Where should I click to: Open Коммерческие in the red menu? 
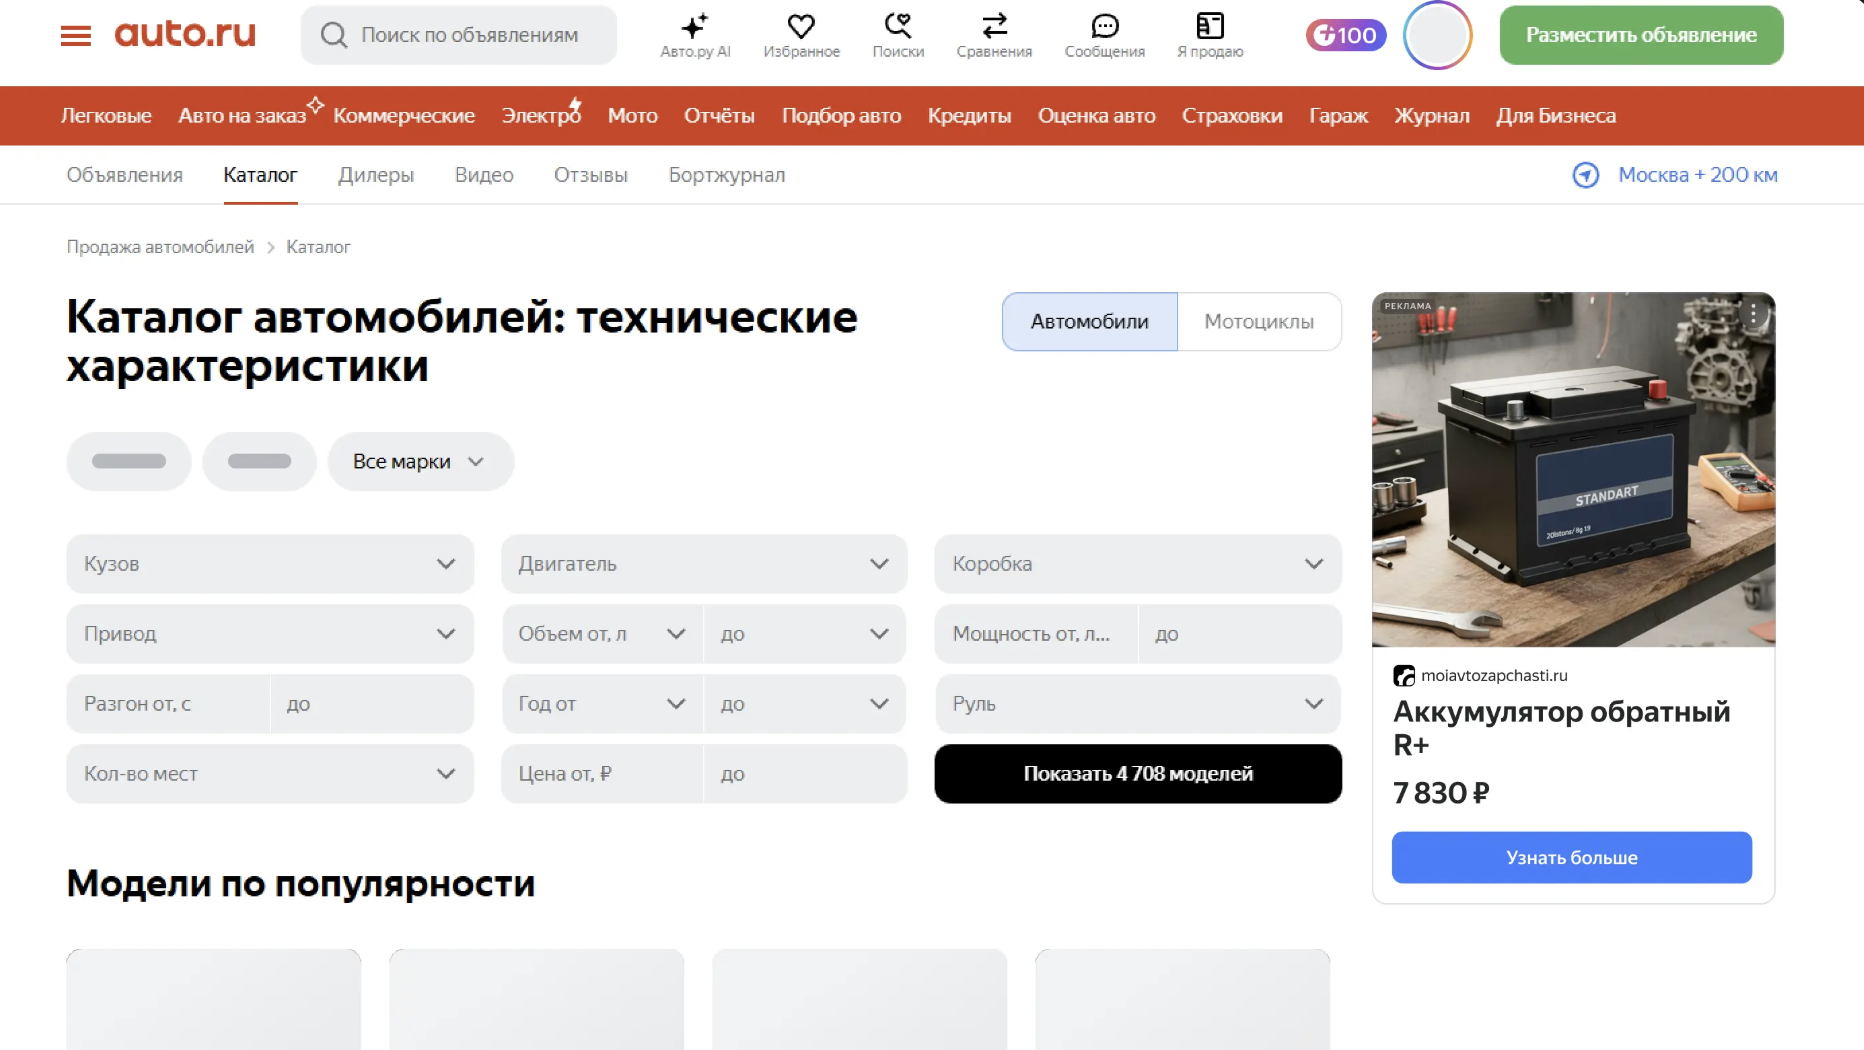[404, 116]
